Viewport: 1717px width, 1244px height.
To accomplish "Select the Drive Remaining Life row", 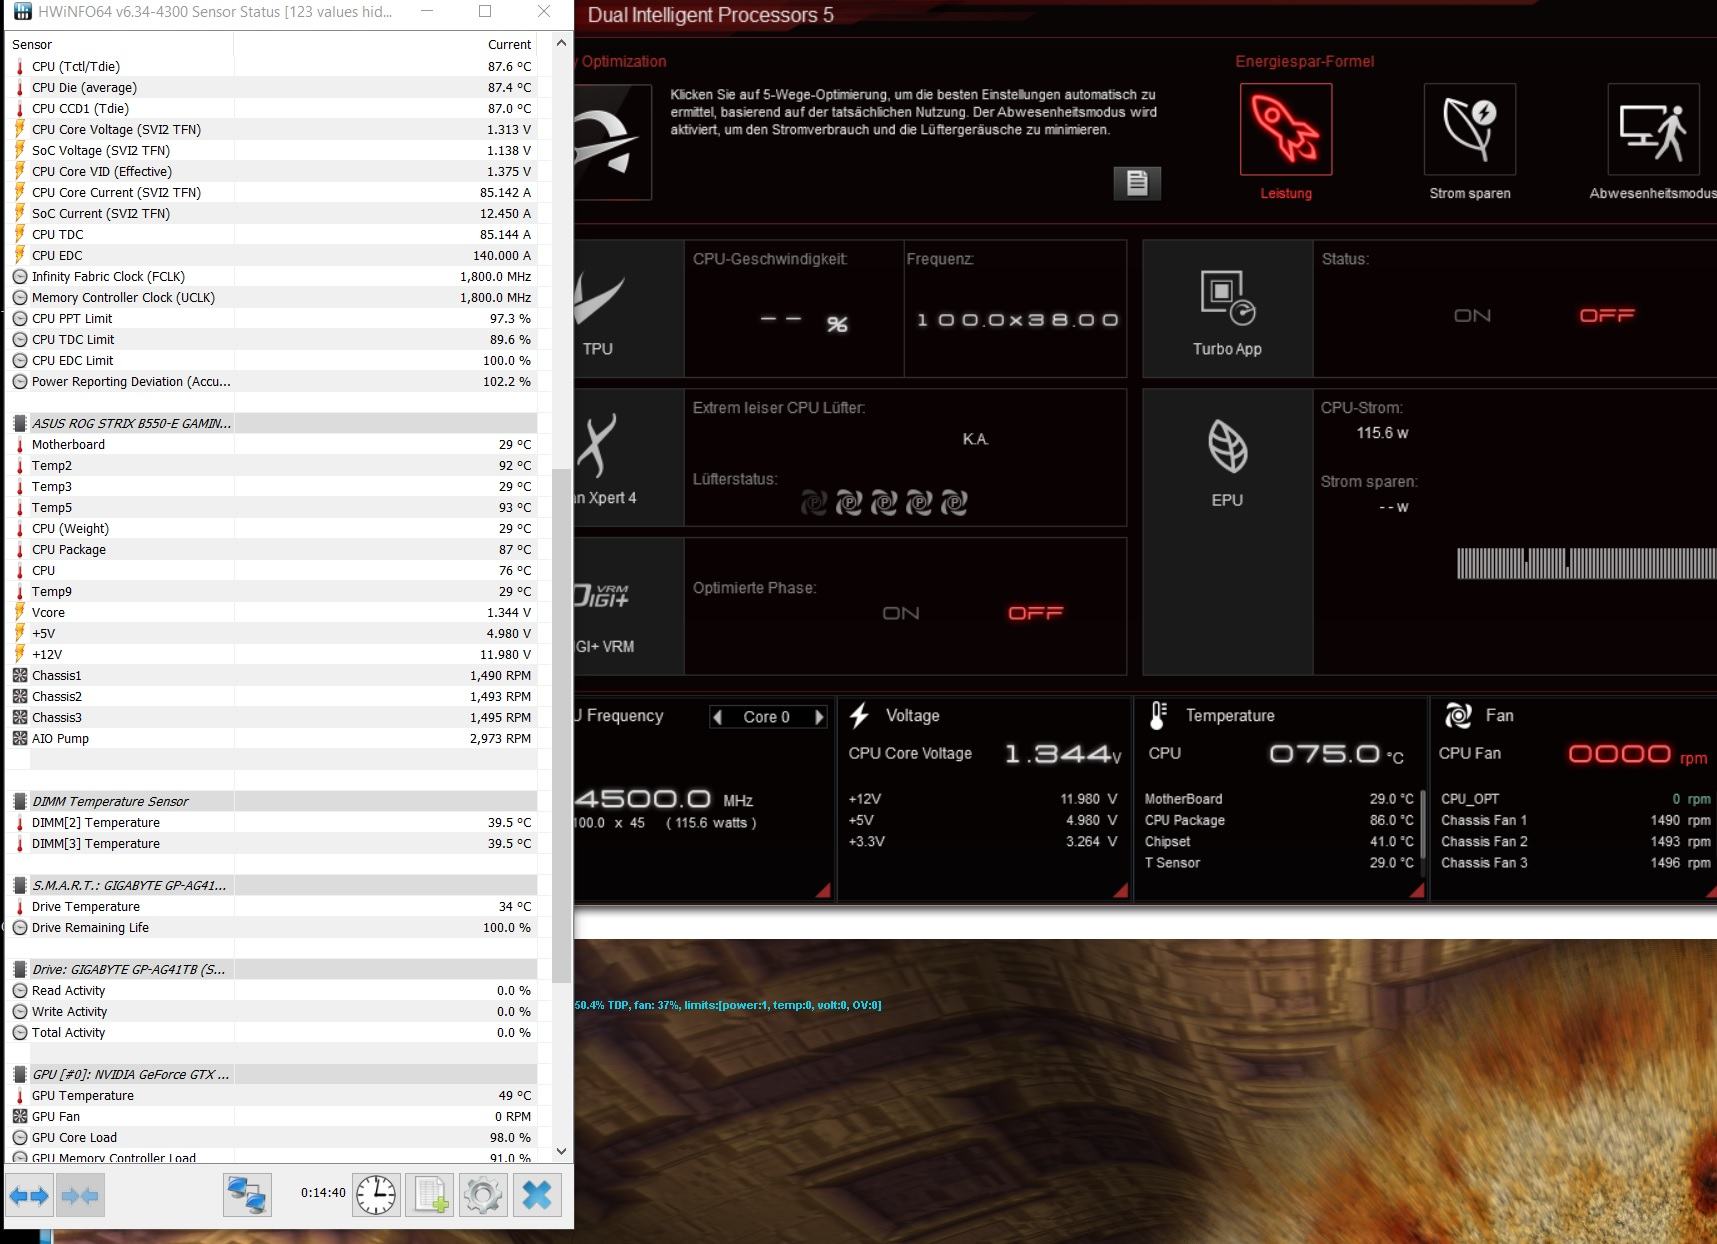I will [271, 928].
